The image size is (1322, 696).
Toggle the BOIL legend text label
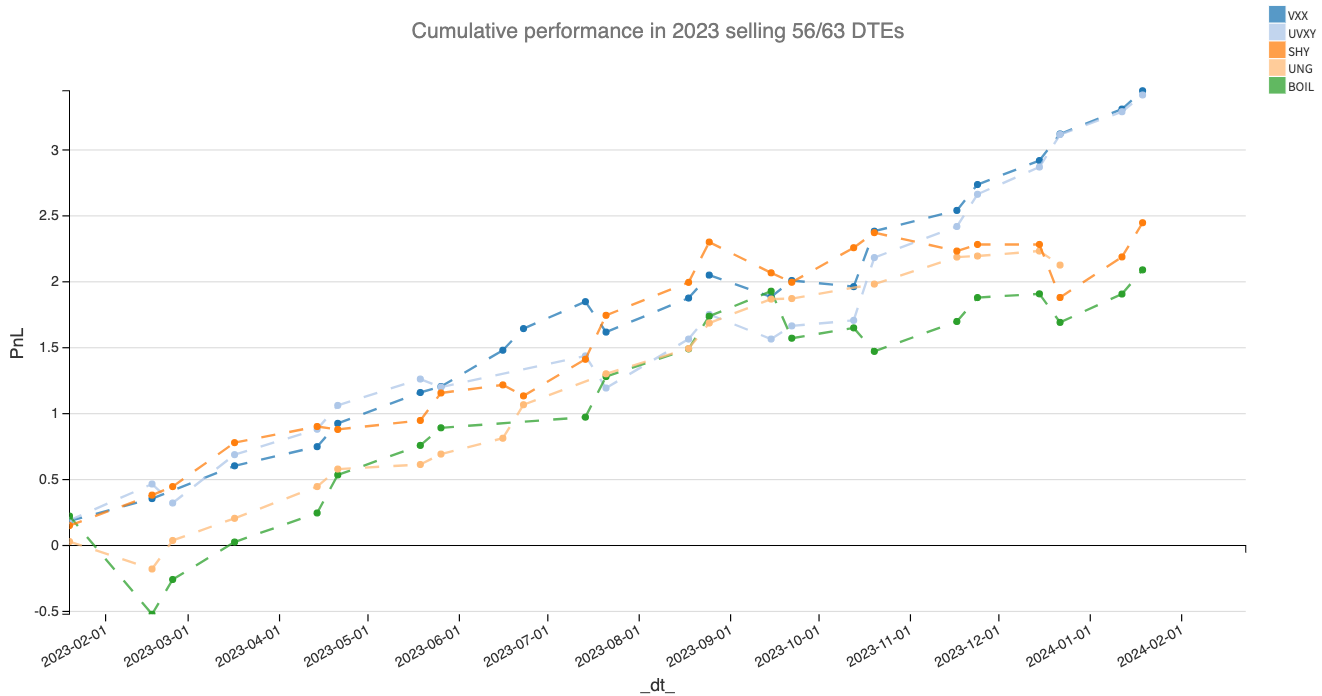click(1301, 87)
